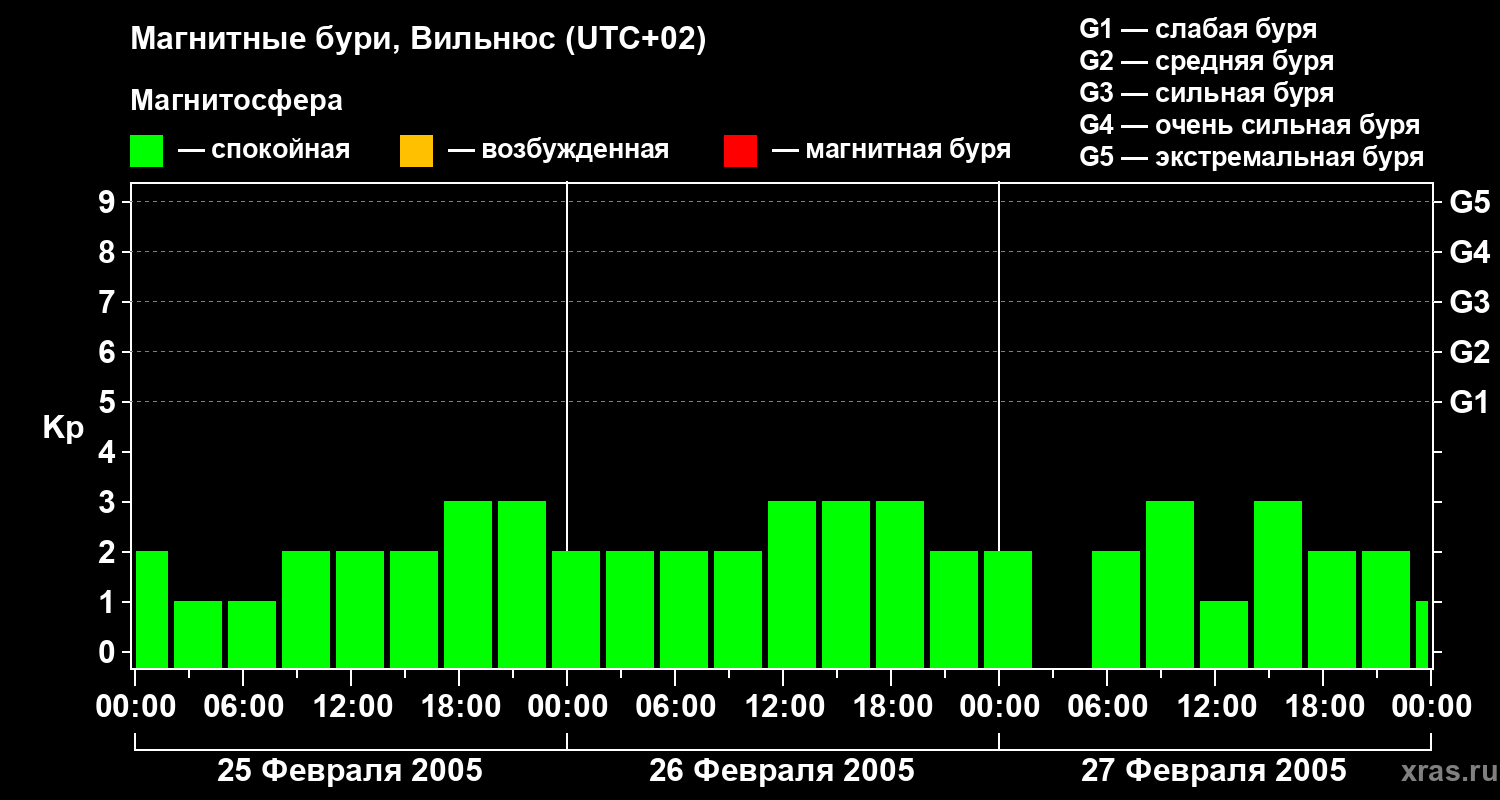The width and height of the screenshot is (1500, 800).
Task: Click the 'Kp' axis title
Action: point(63,428)
